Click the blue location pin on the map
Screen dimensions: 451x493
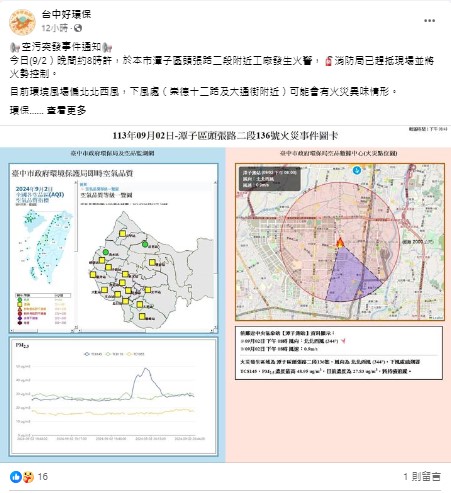(x=357, y=170)
